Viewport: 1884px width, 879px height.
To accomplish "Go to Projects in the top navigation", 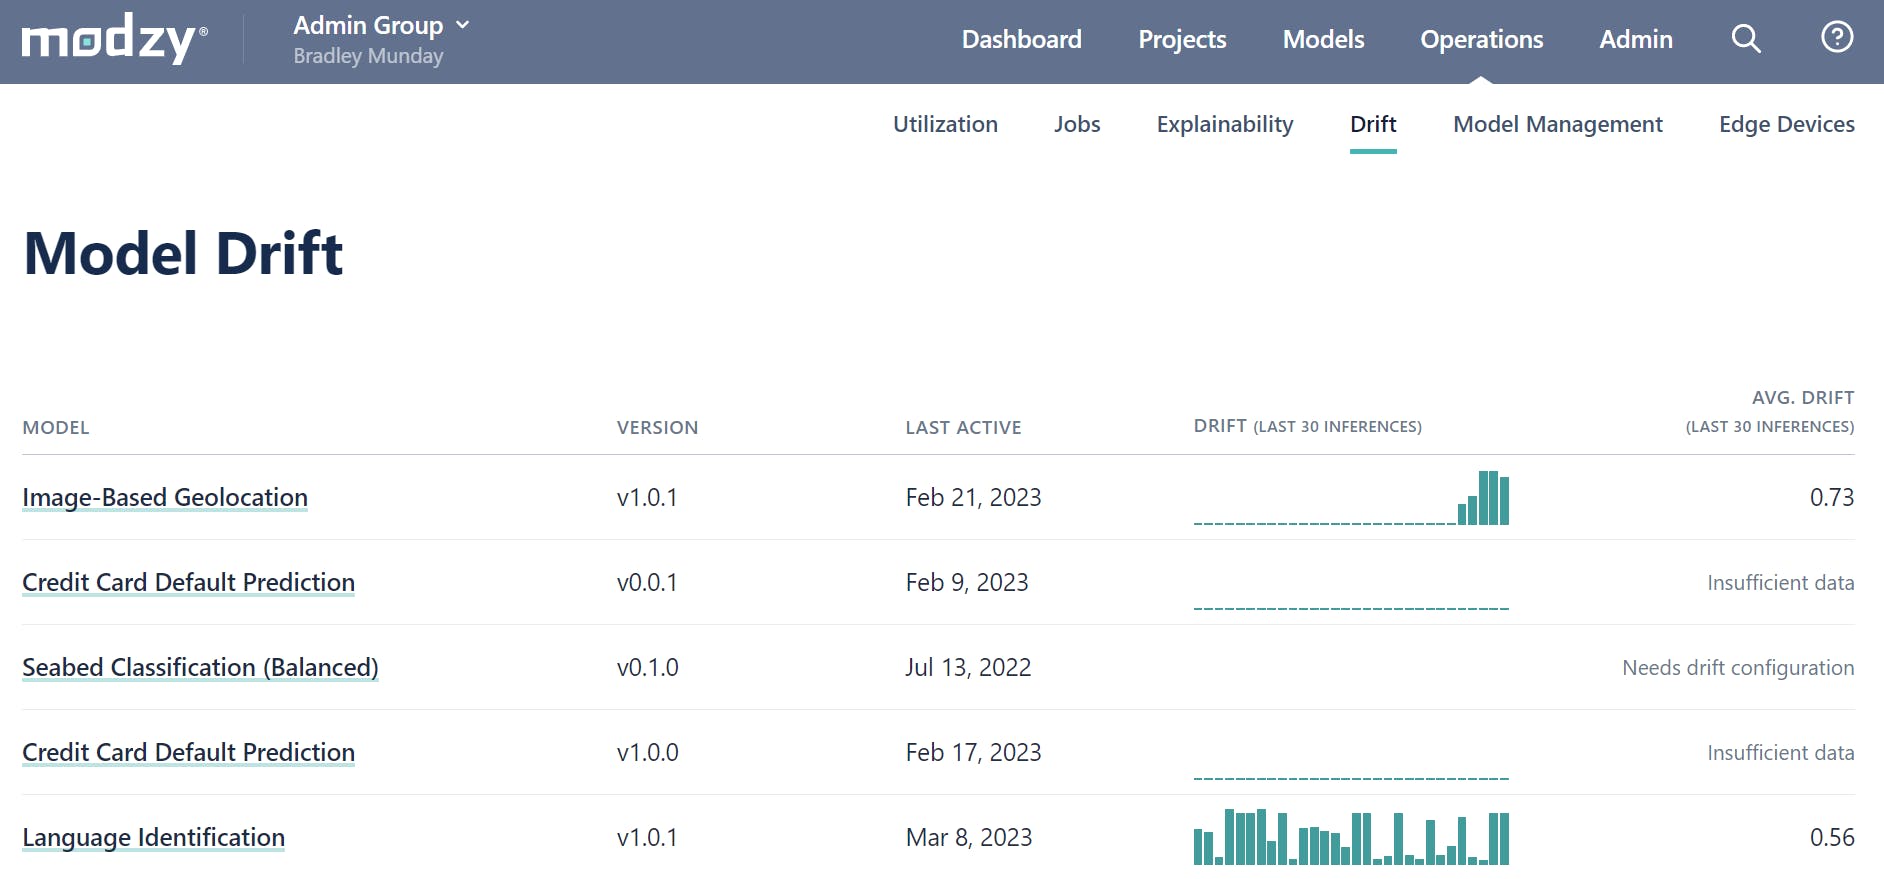I will coord(1182,39).
